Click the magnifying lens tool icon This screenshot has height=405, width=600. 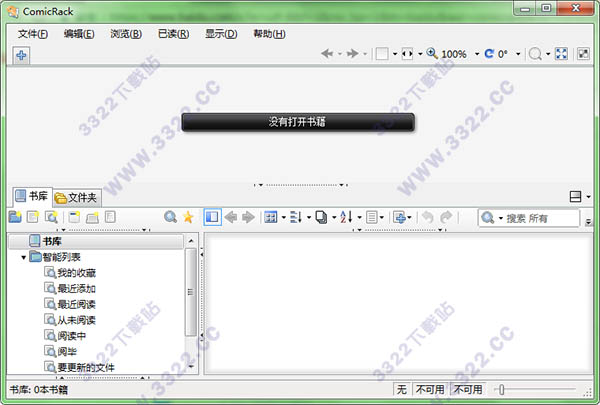(535, 54)
